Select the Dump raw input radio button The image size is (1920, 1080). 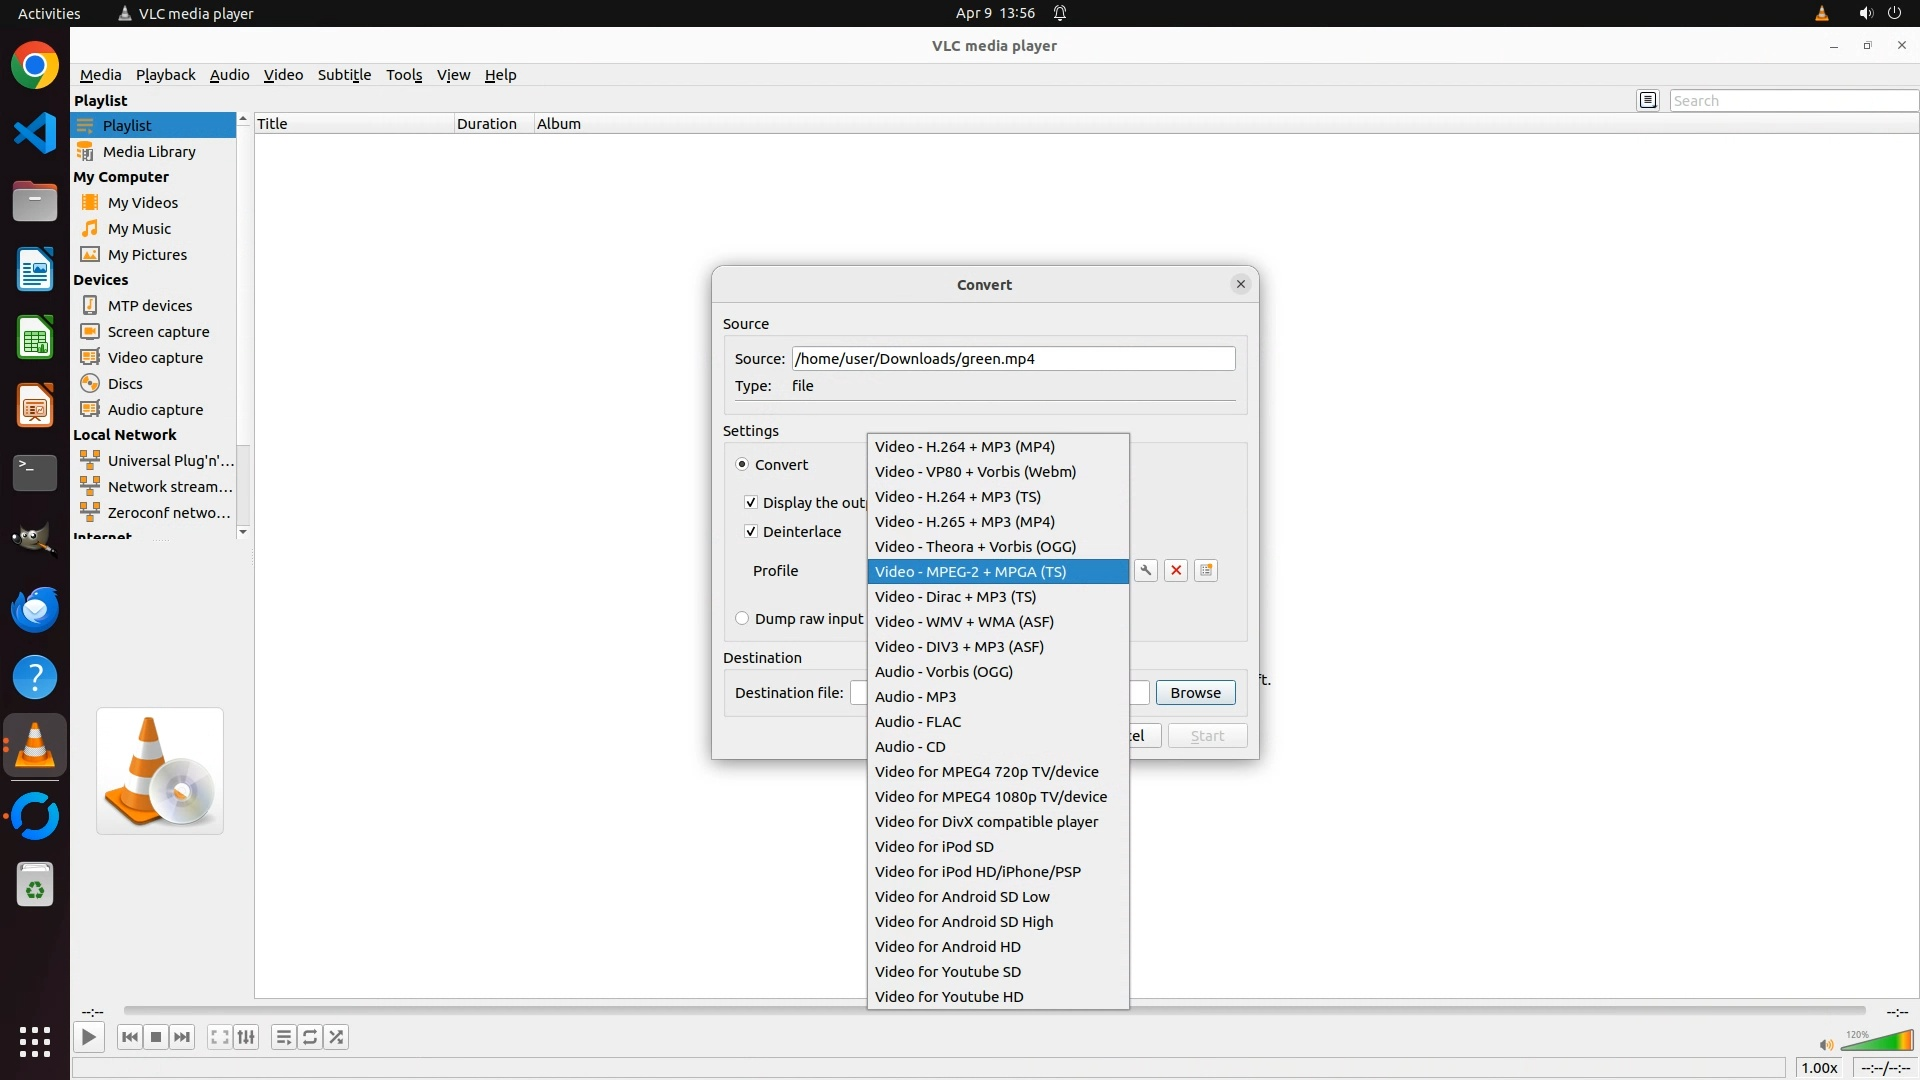[742, 619]
